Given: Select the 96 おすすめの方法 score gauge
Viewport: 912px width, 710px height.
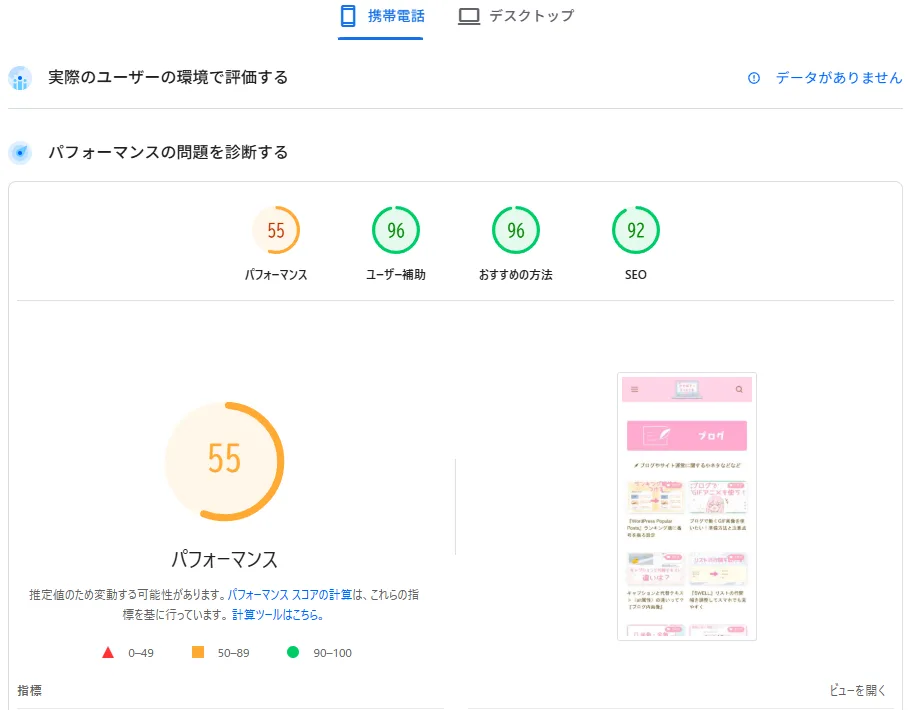Looking at the screenshot, I should click(x=516, y=230).
